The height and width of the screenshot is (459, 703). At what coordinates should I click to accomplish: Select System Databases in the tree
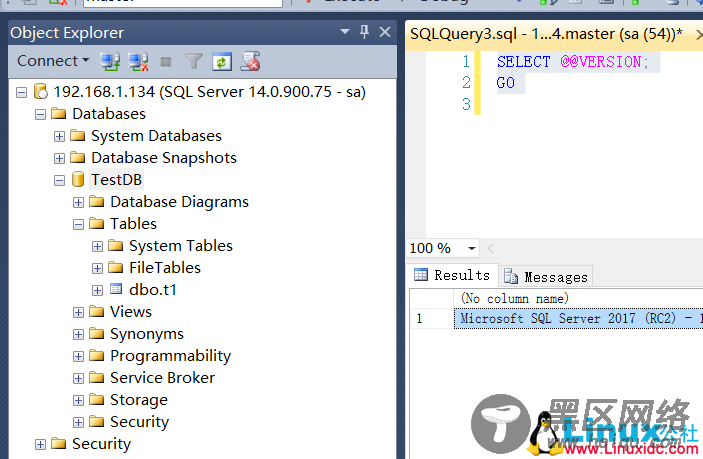coord(156,136)
